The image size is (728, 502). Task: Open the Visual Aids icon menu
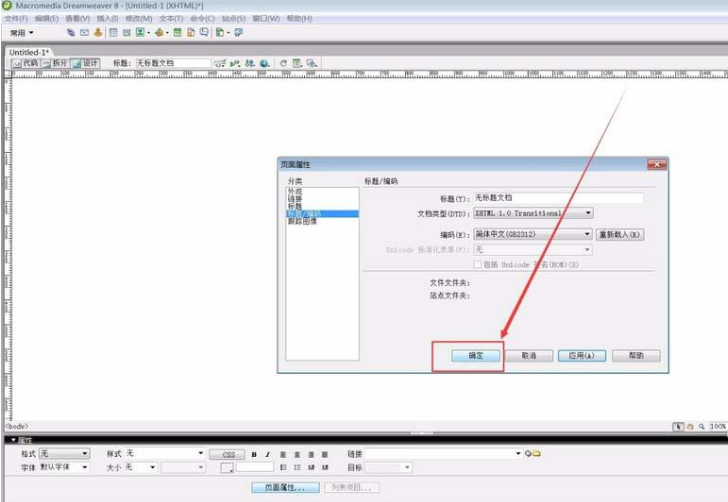pyautogui.click(x=312, y=63)
